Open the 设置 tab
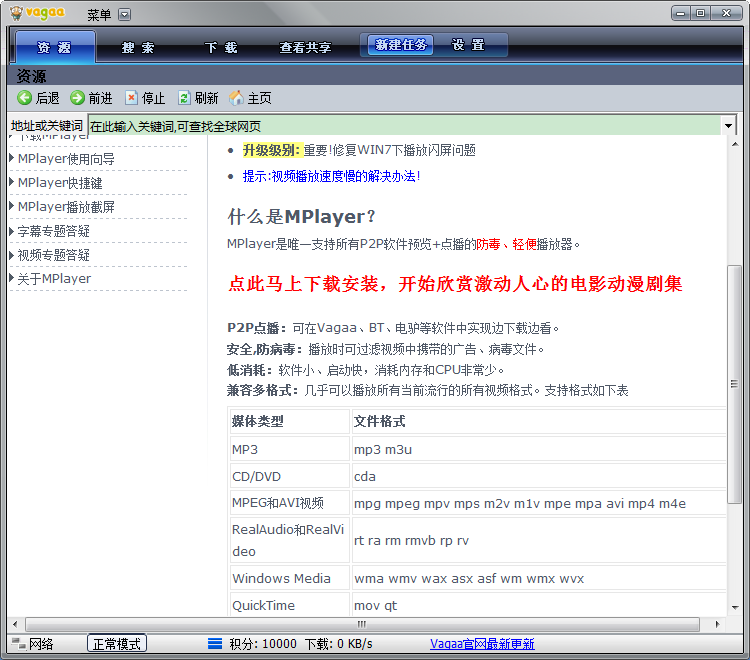Image resolution: width=750 pixels, height=660 pixels. tap(469, 45)
